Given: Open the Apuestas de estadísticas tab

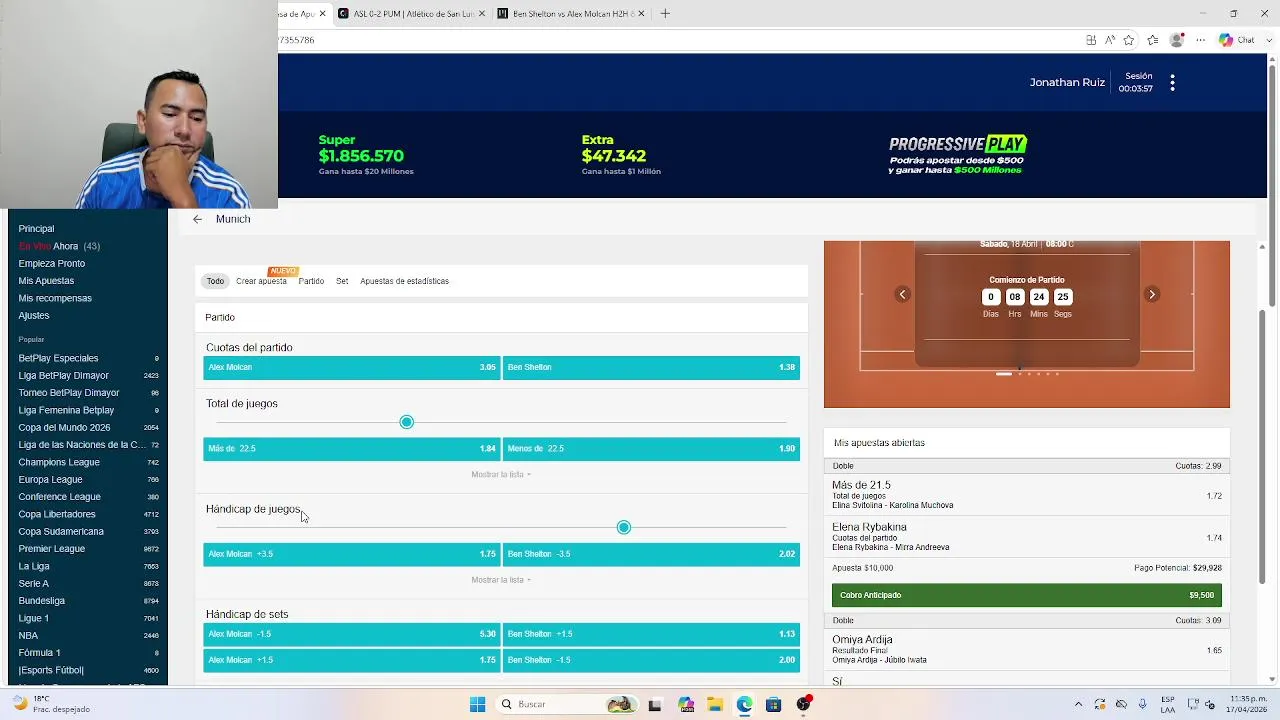Looking at the screenshot, I should click(404, 281).
